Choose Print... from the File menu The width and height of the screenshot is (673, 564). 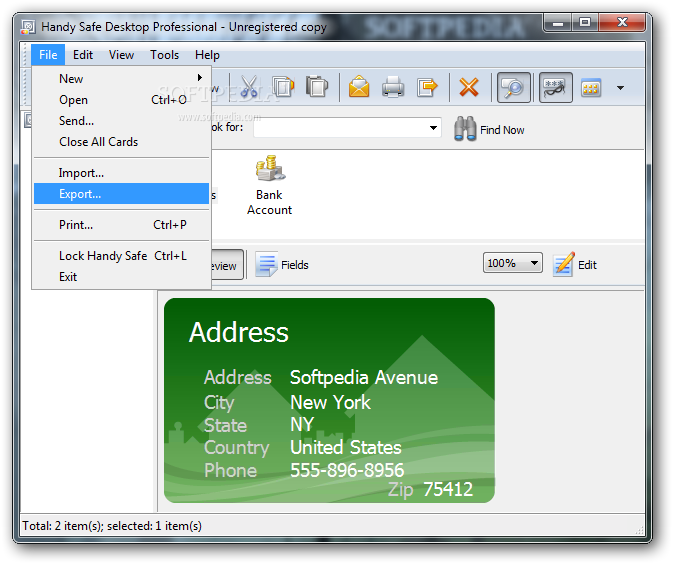pos(121,225)
